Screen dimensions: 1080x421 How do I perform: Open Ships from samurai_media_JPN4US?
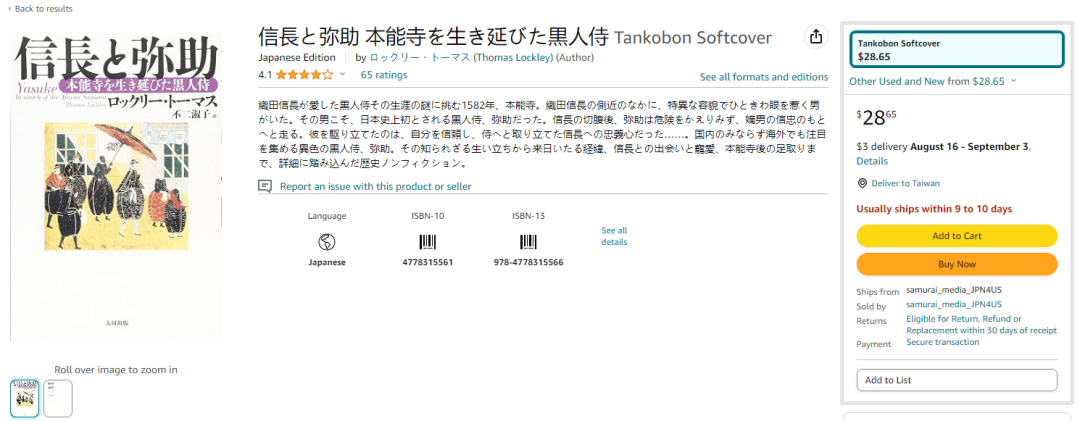(x=954, y=289)
